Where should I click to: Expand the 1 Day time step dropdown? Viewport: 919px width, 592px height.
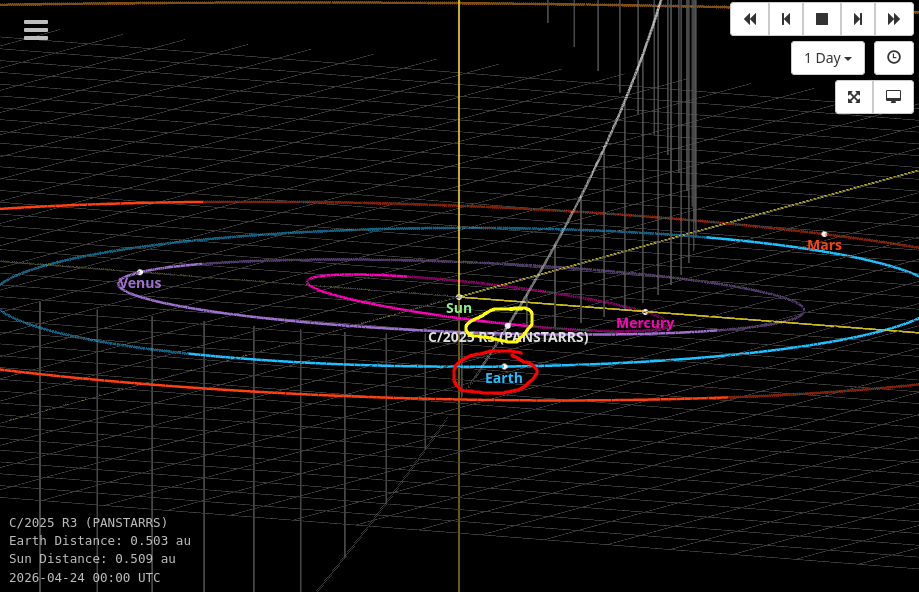coord(827,58)
